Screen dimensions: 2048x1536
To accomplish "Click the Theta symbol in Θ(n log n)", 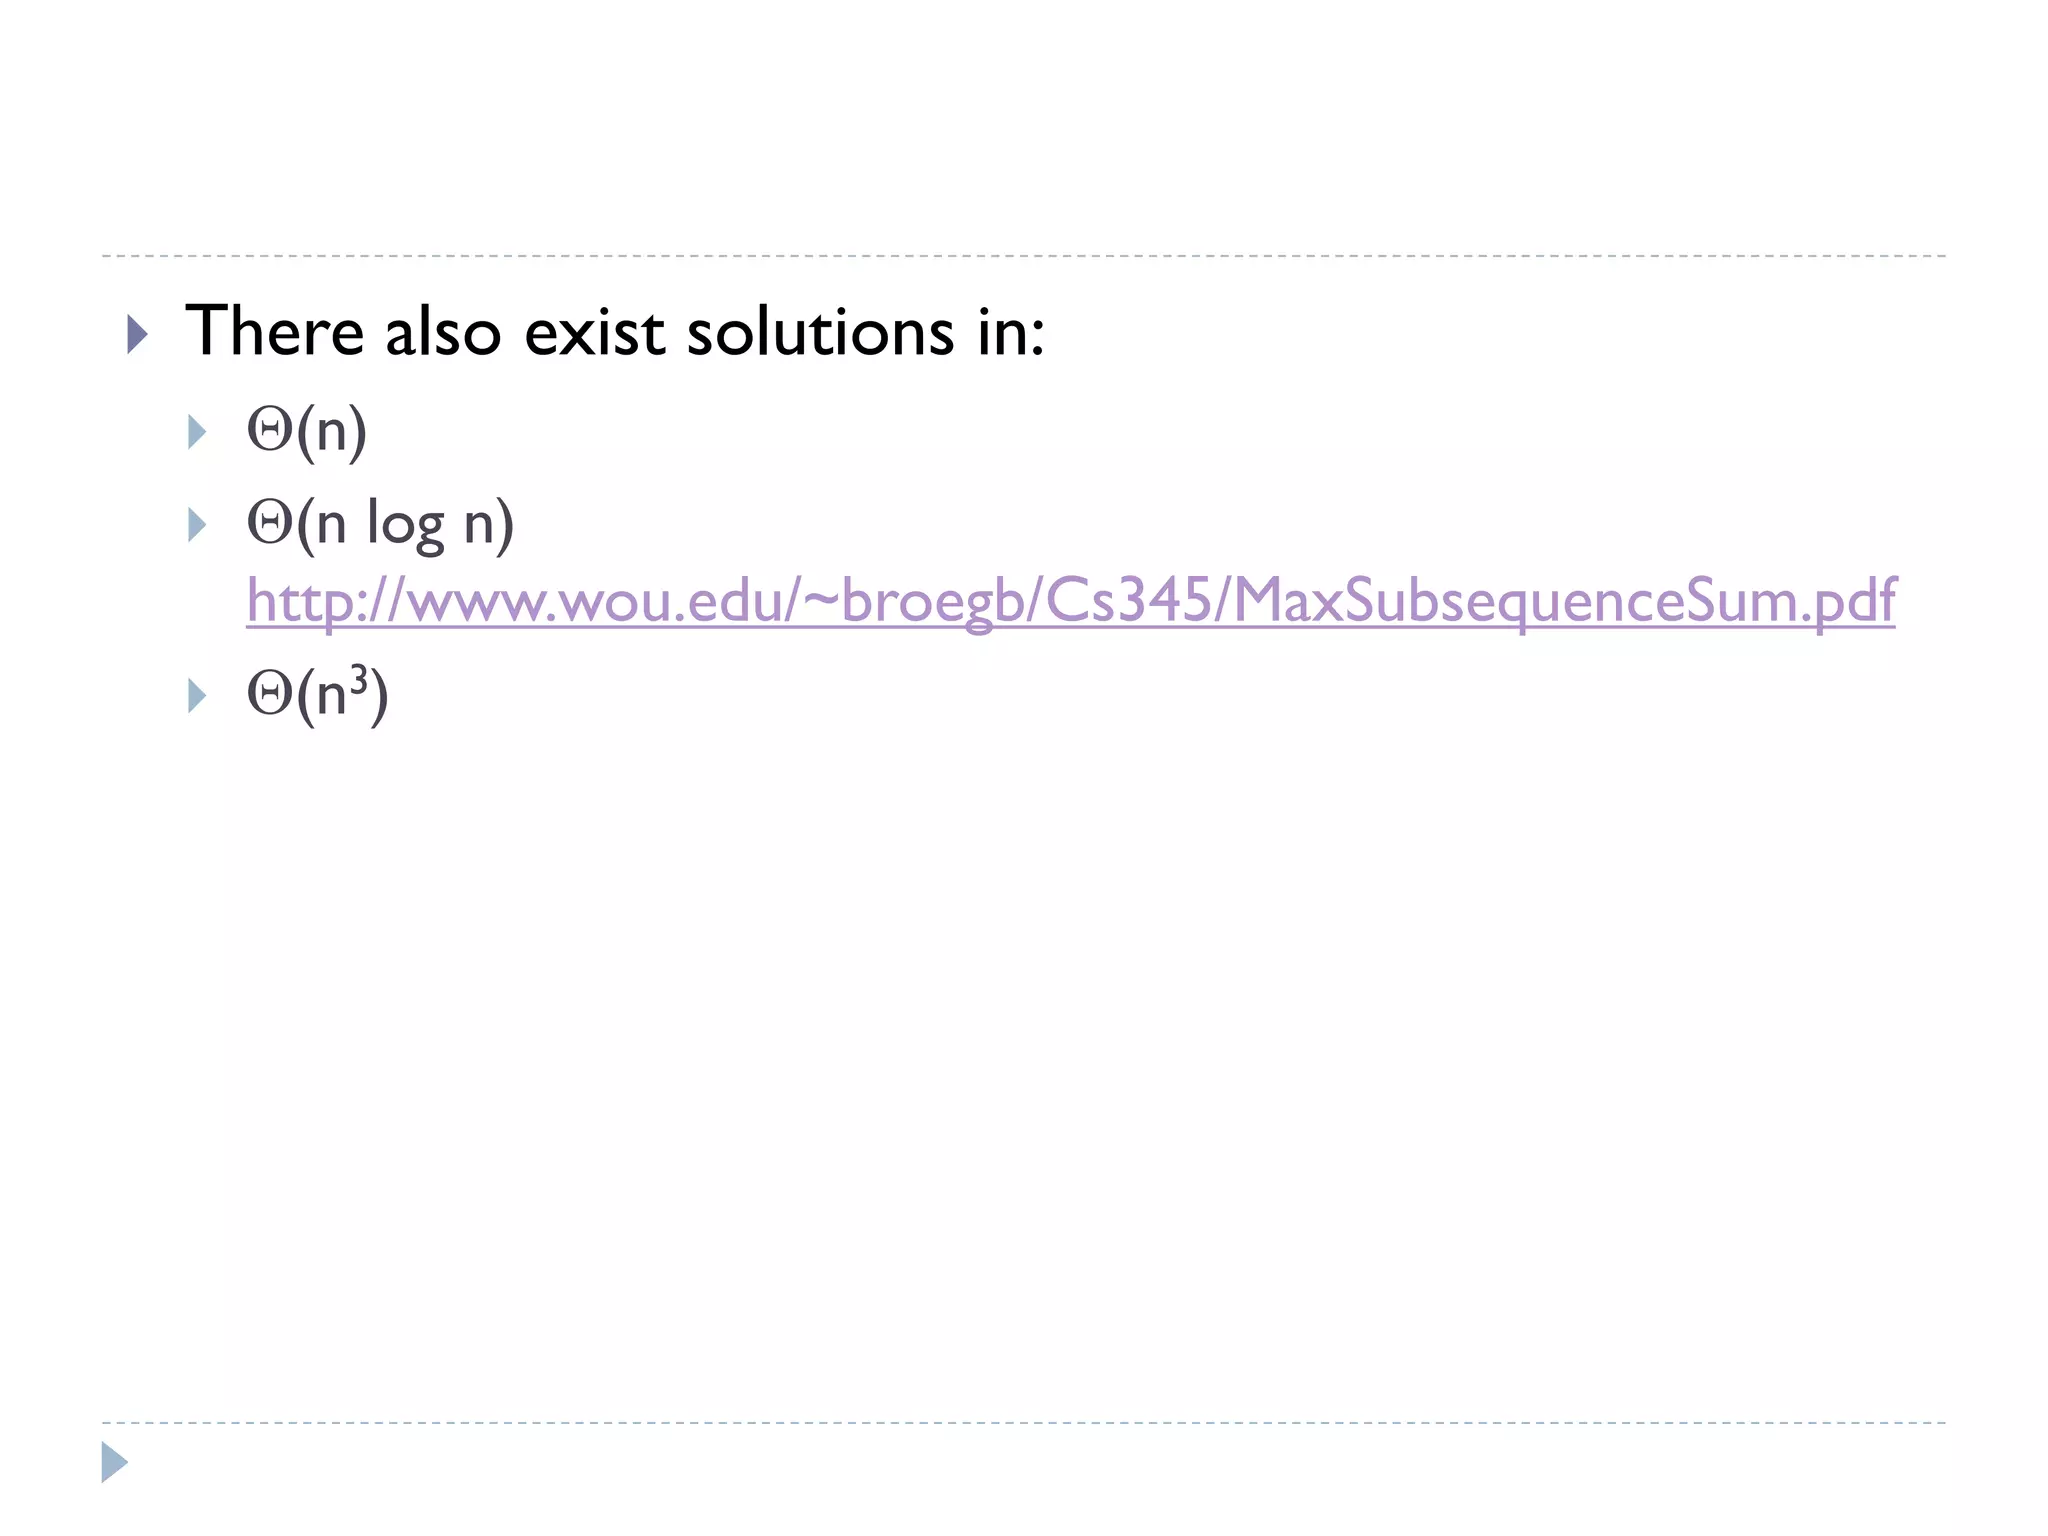I will tap(270, 523).
